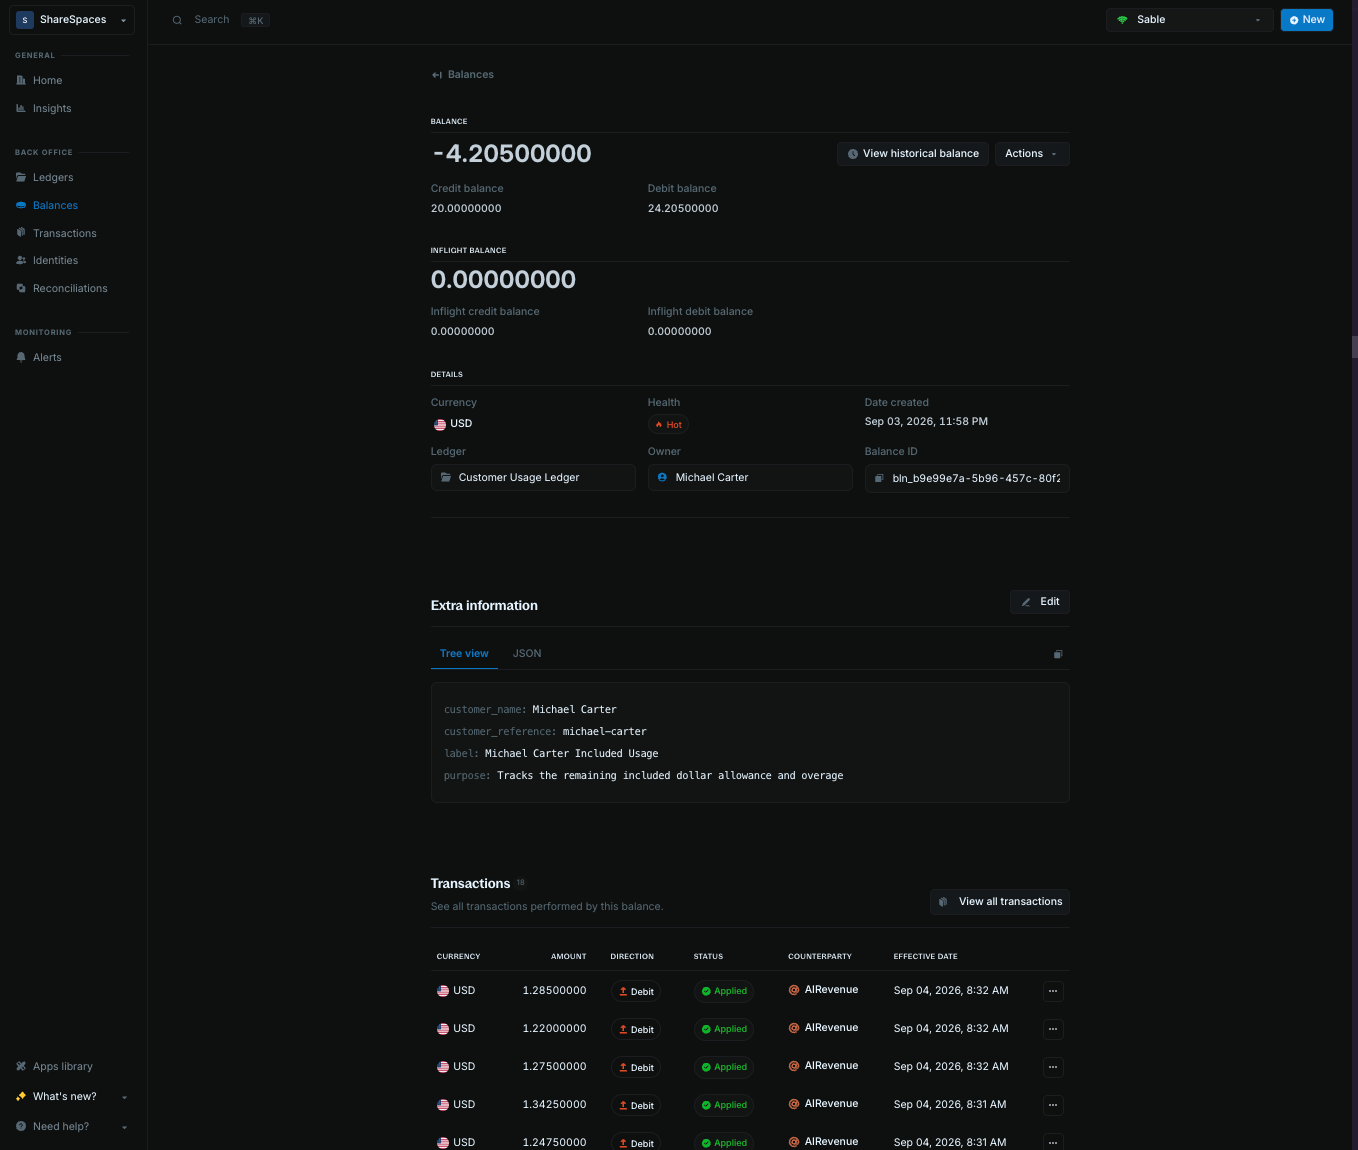
Task: Click the AMOUNT column header
Action: click(568, 957)
